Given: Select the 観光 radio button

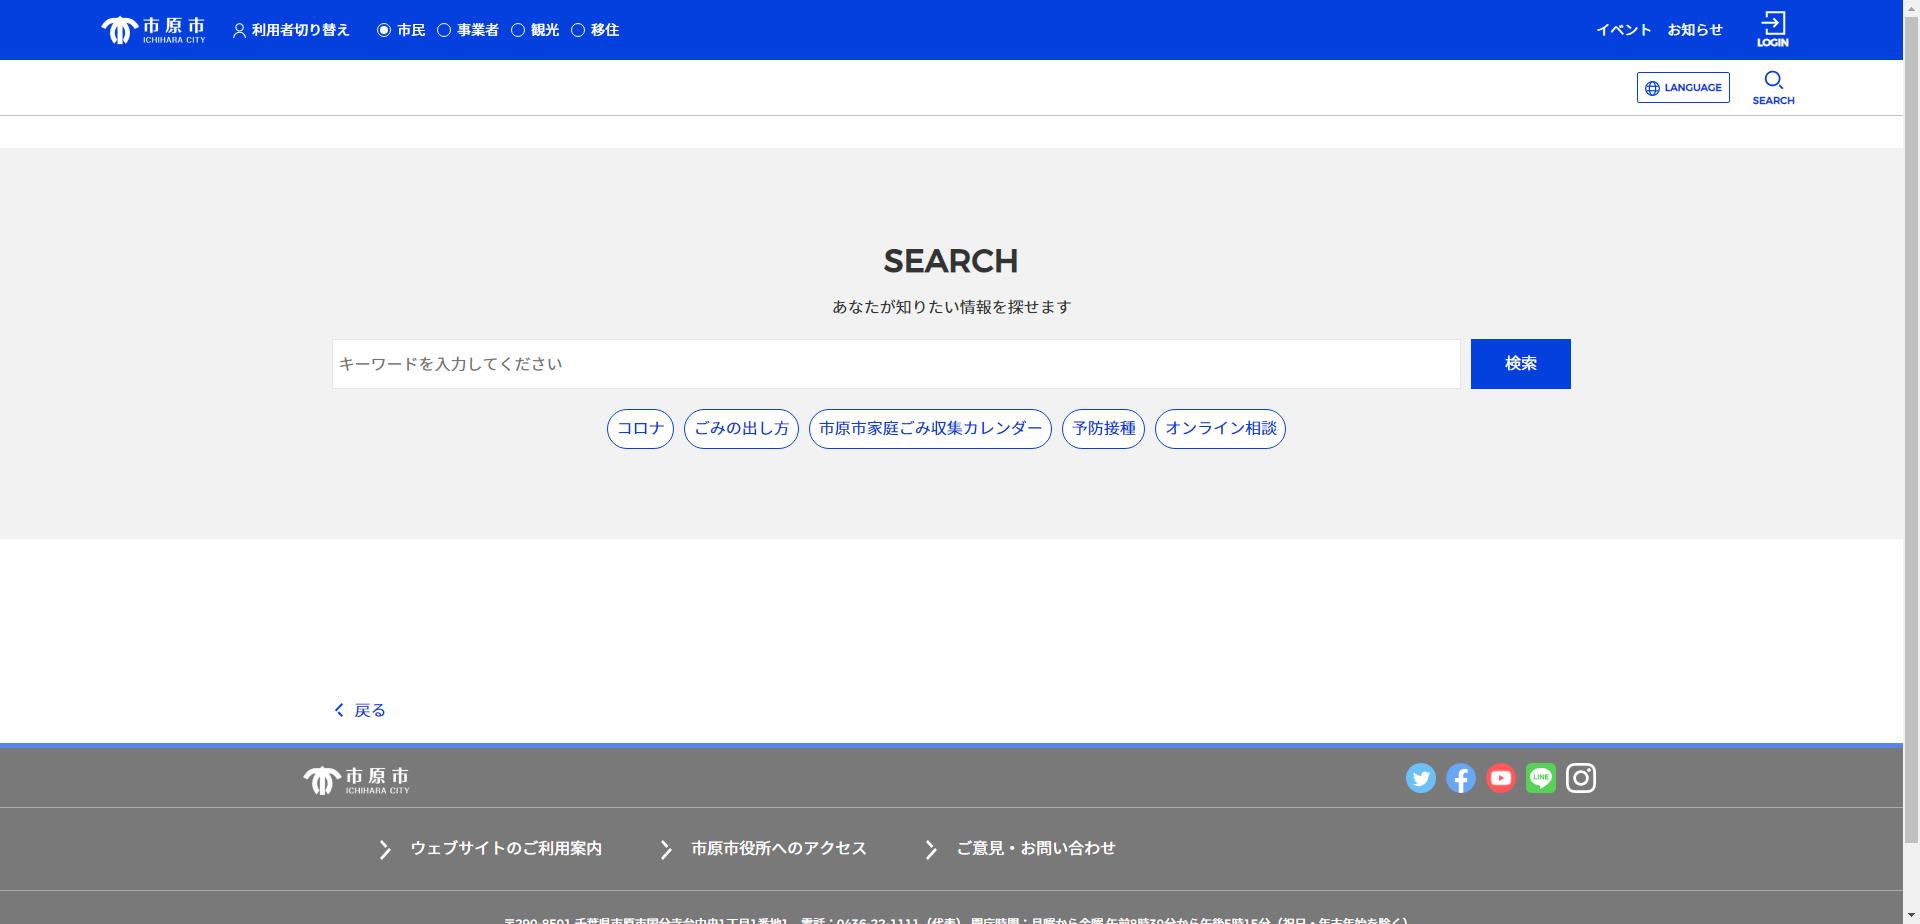Looking at the screenshot, I should [518, 30].
